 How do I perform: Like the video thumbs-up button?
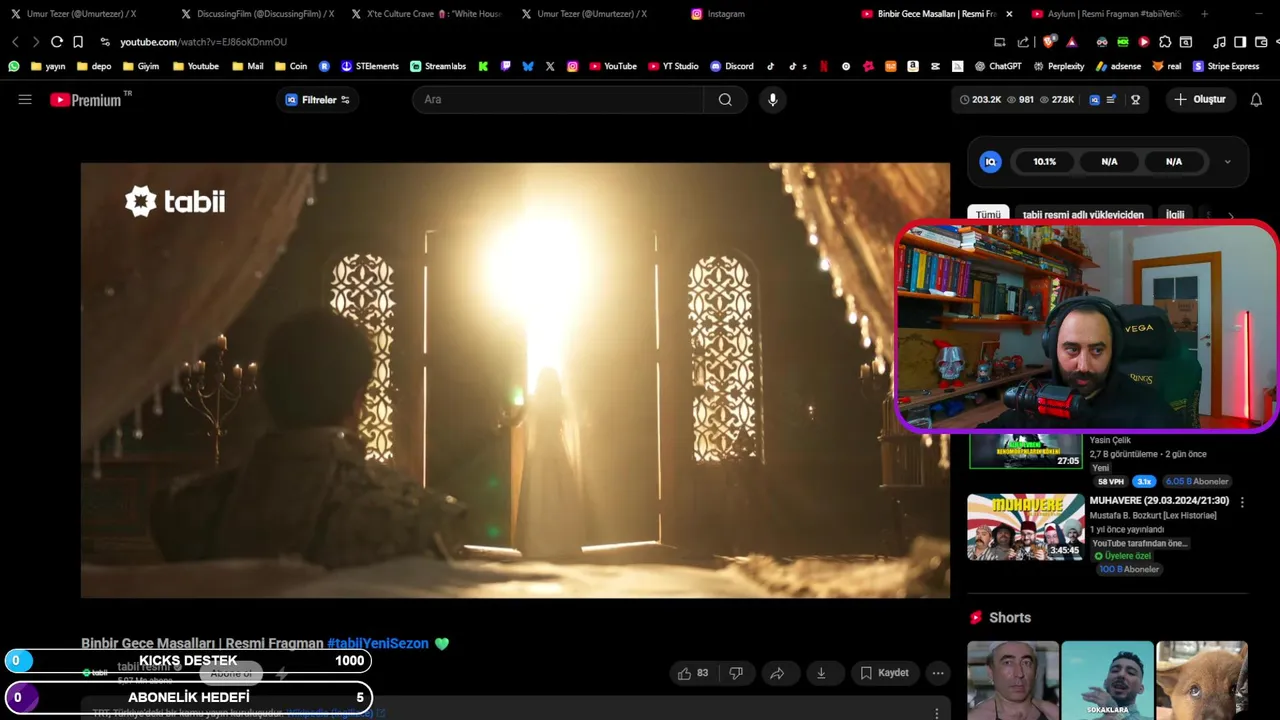pyautogui.click(x=692, y=673)
